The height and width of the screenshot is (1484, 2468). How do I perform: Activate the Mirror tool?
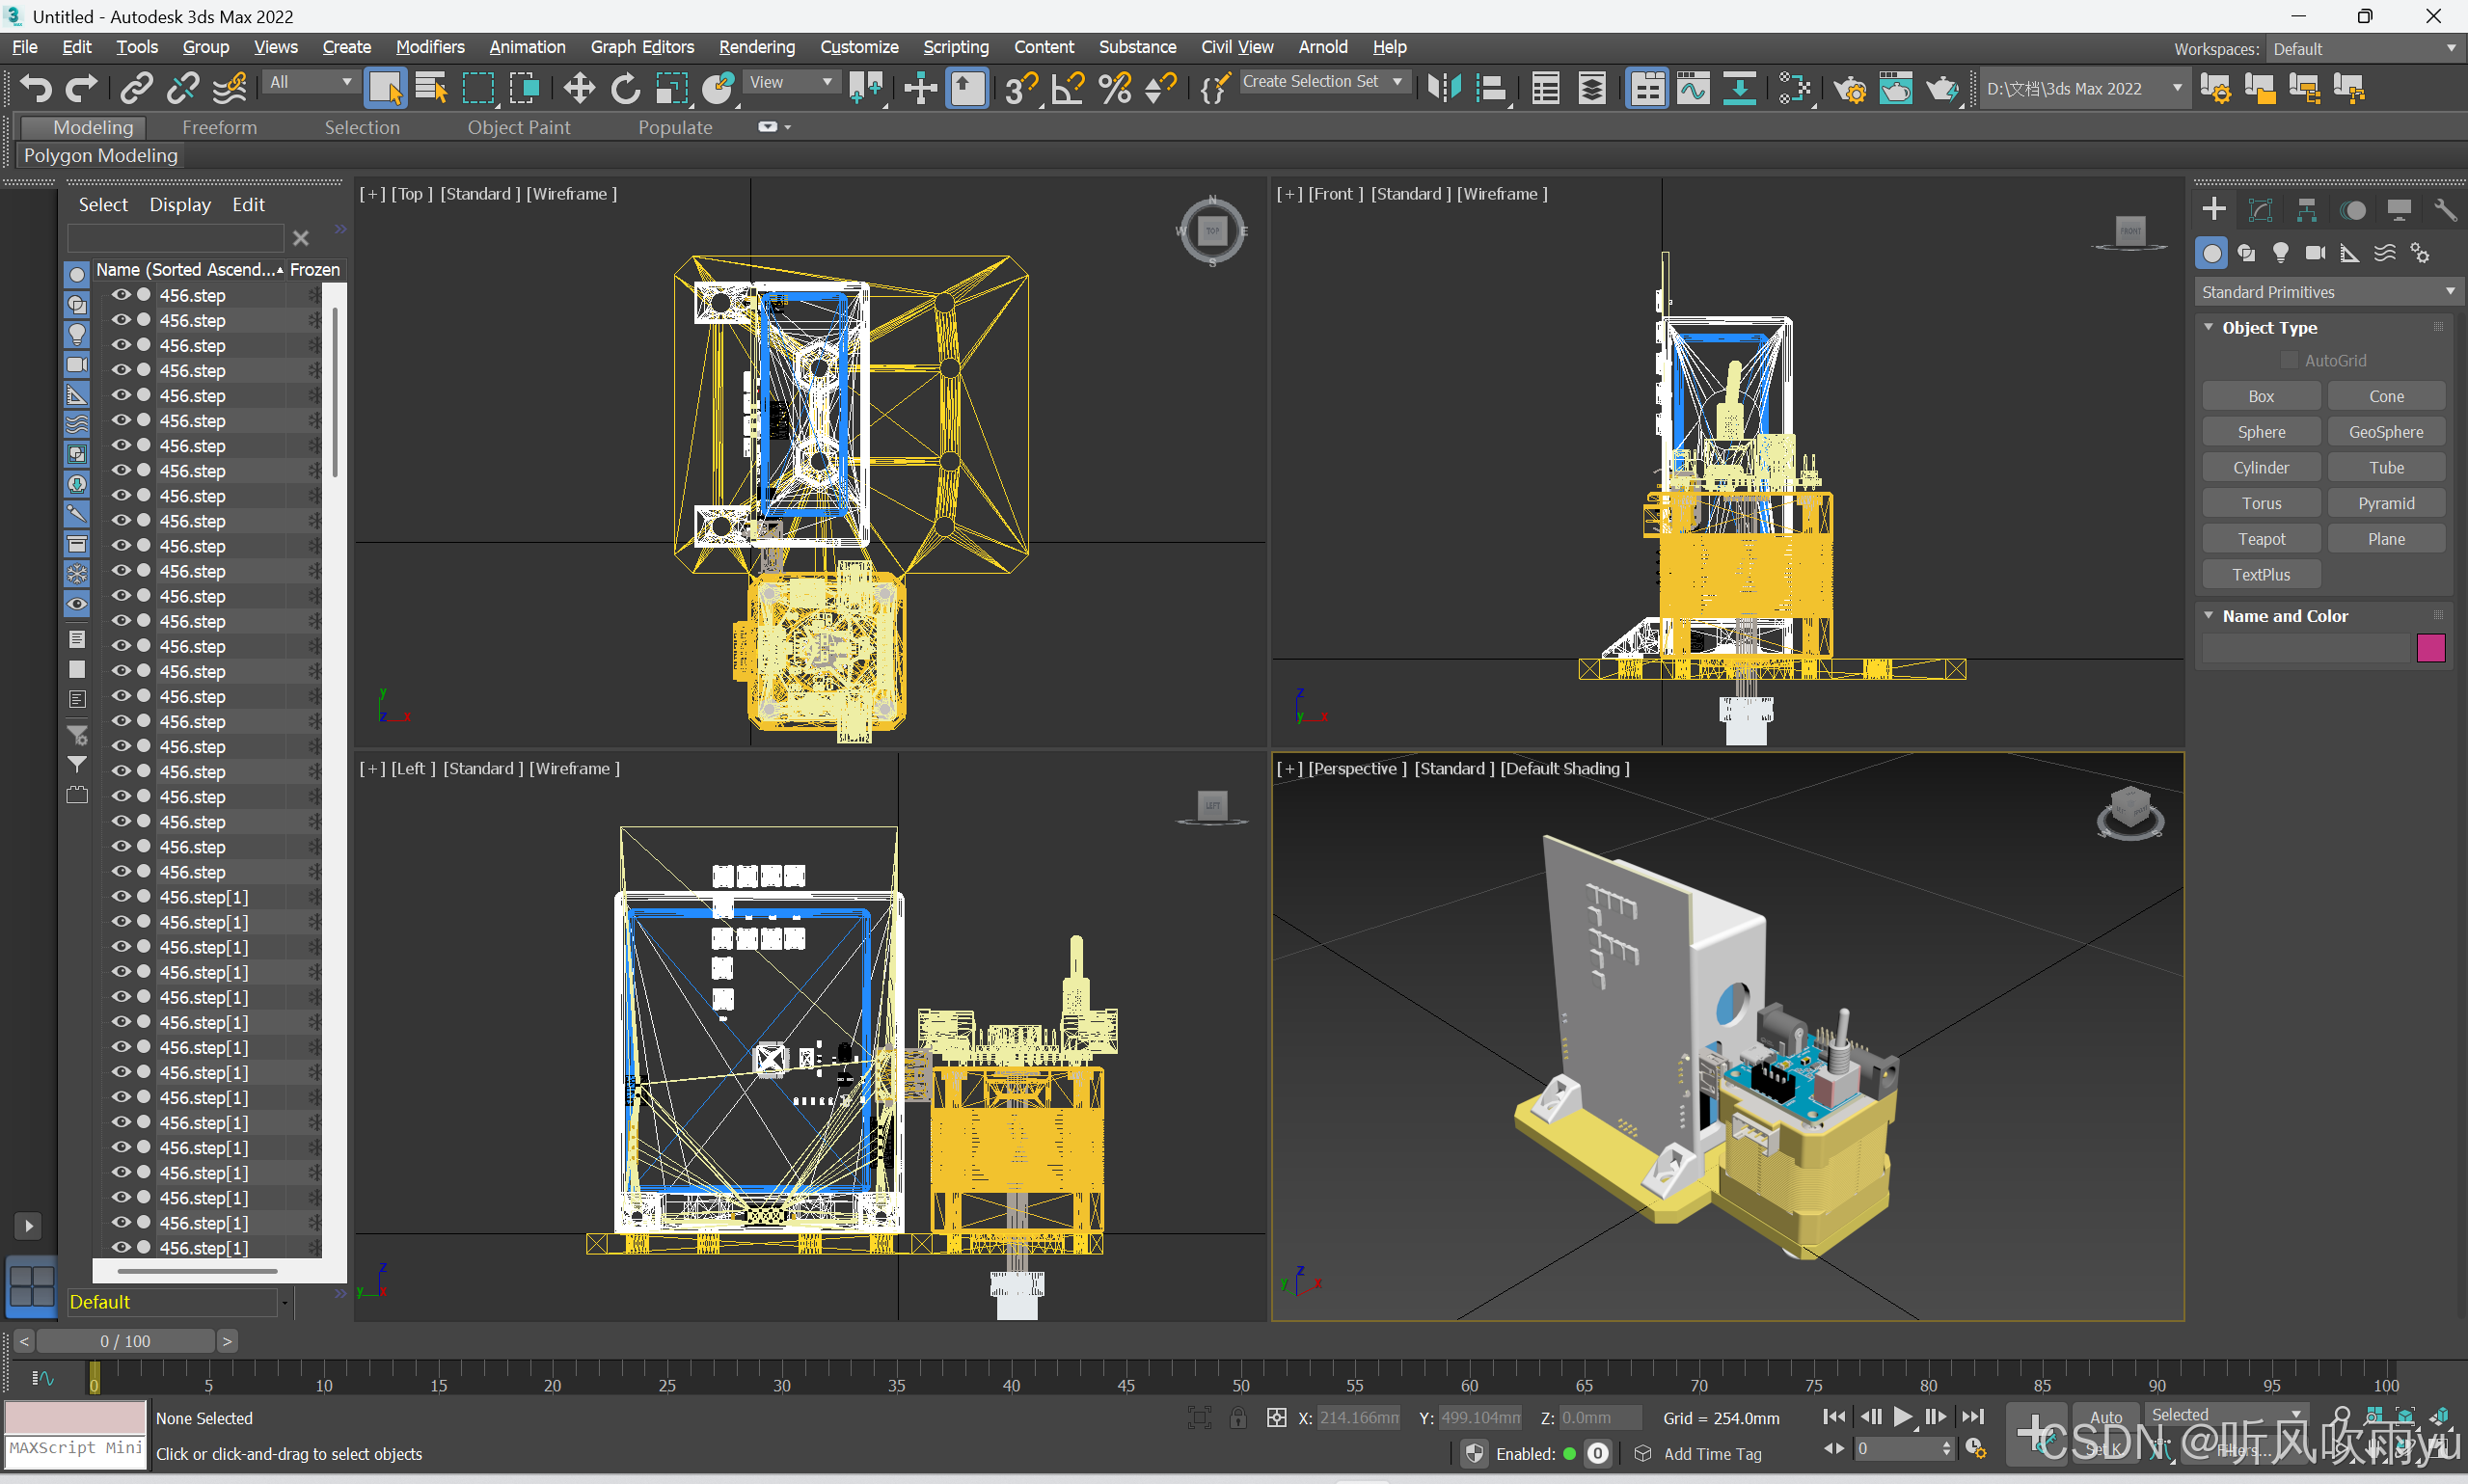coord(1443,89)
